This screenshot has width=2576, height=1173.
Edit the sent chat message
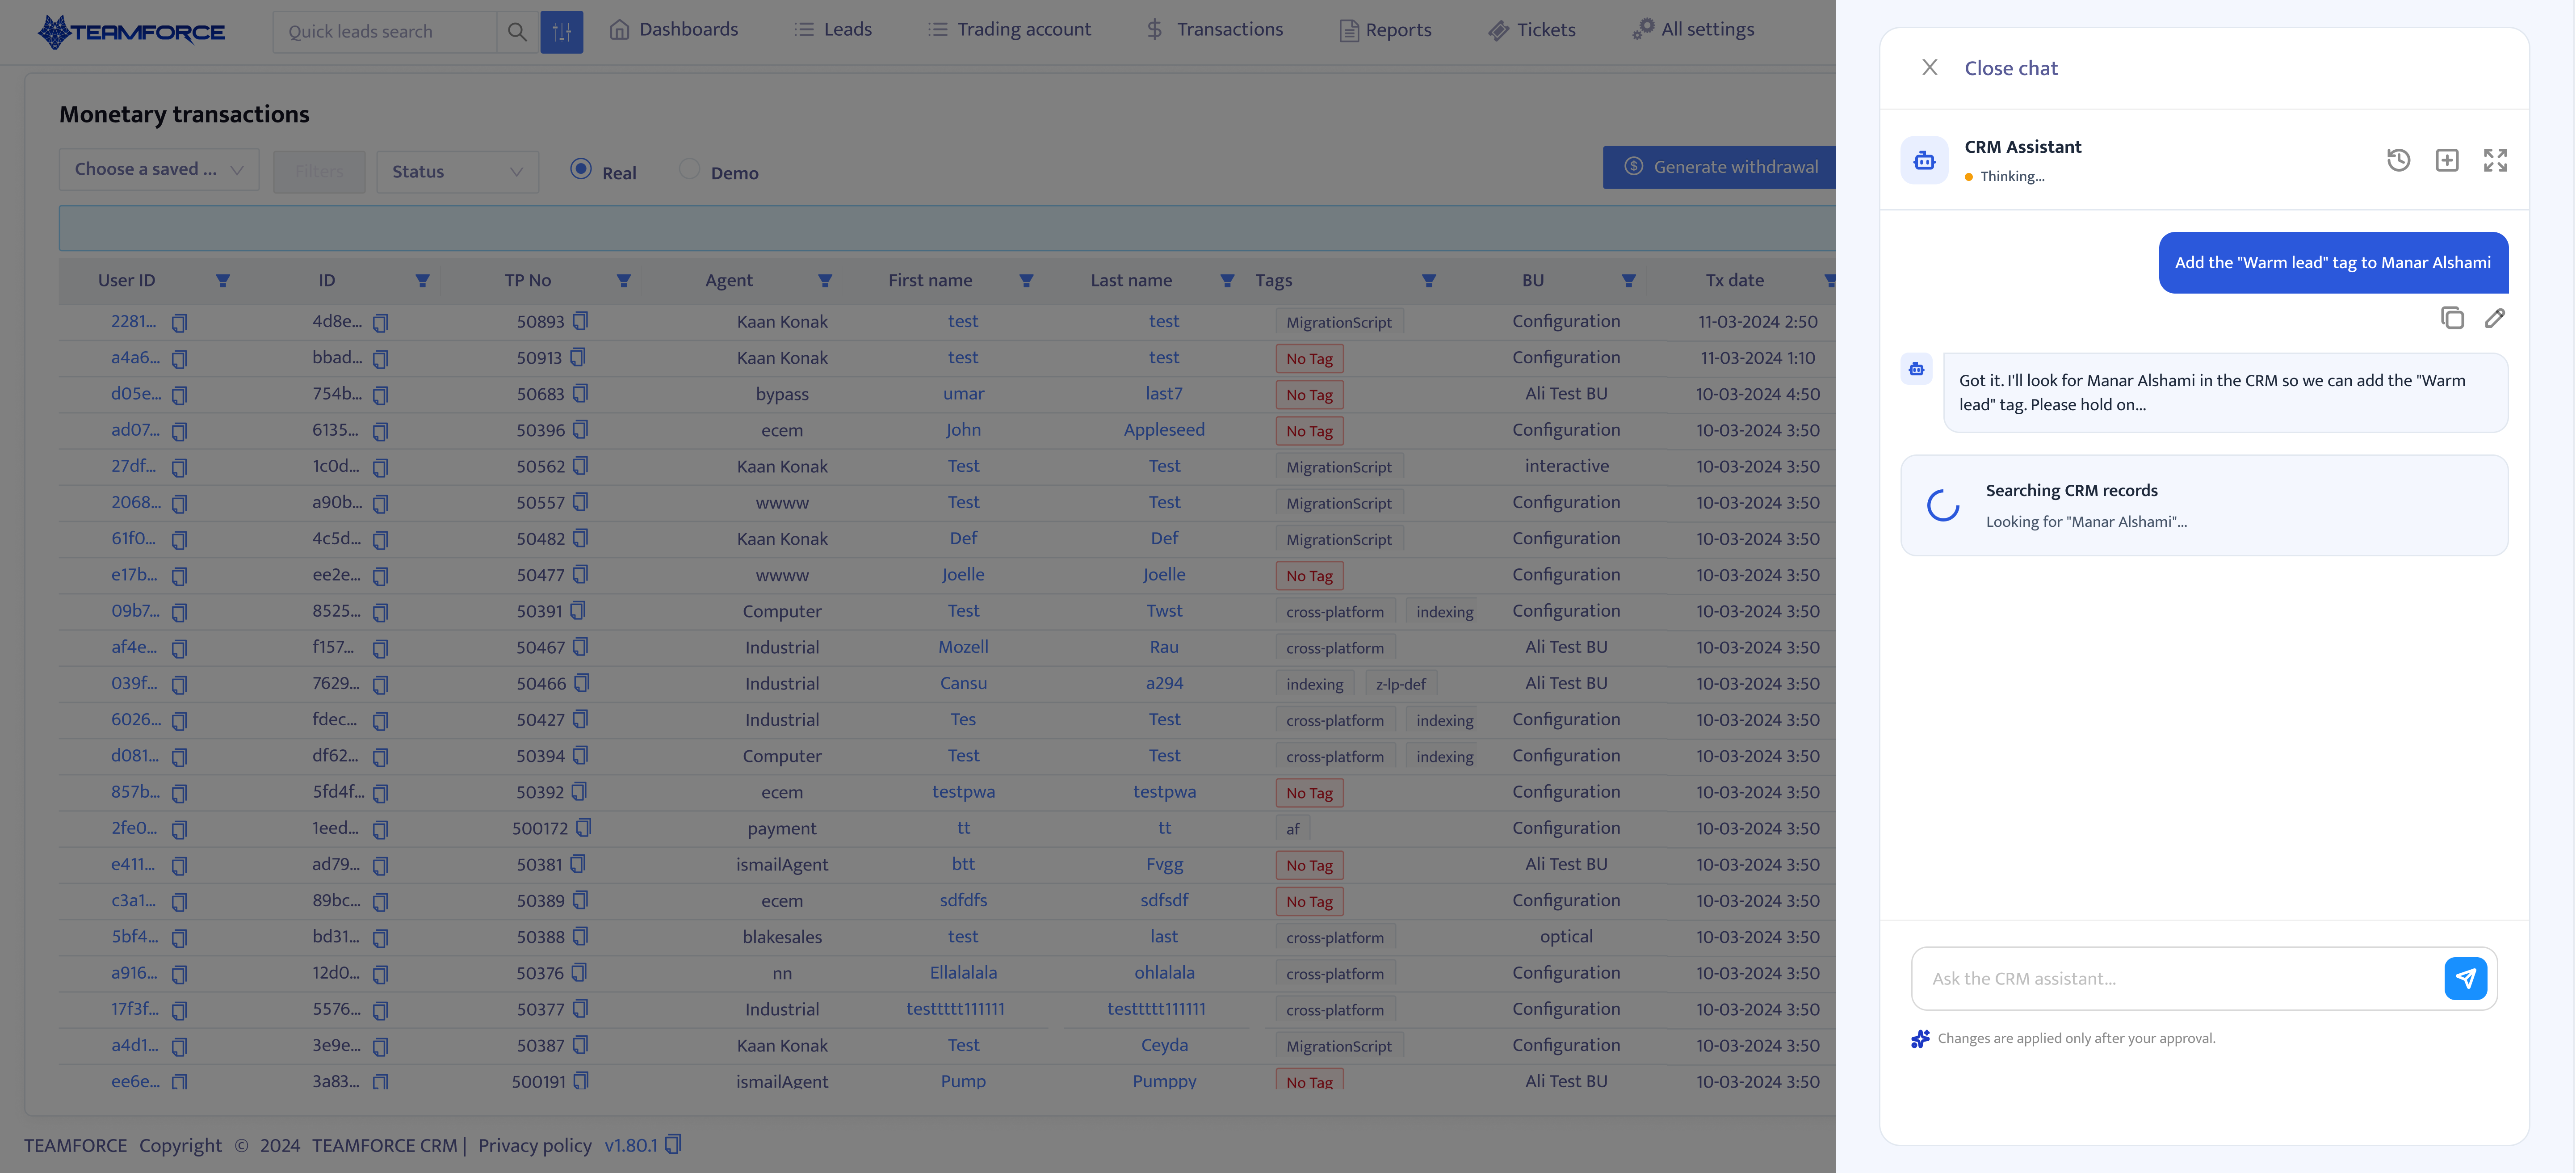click(2495, 318)
